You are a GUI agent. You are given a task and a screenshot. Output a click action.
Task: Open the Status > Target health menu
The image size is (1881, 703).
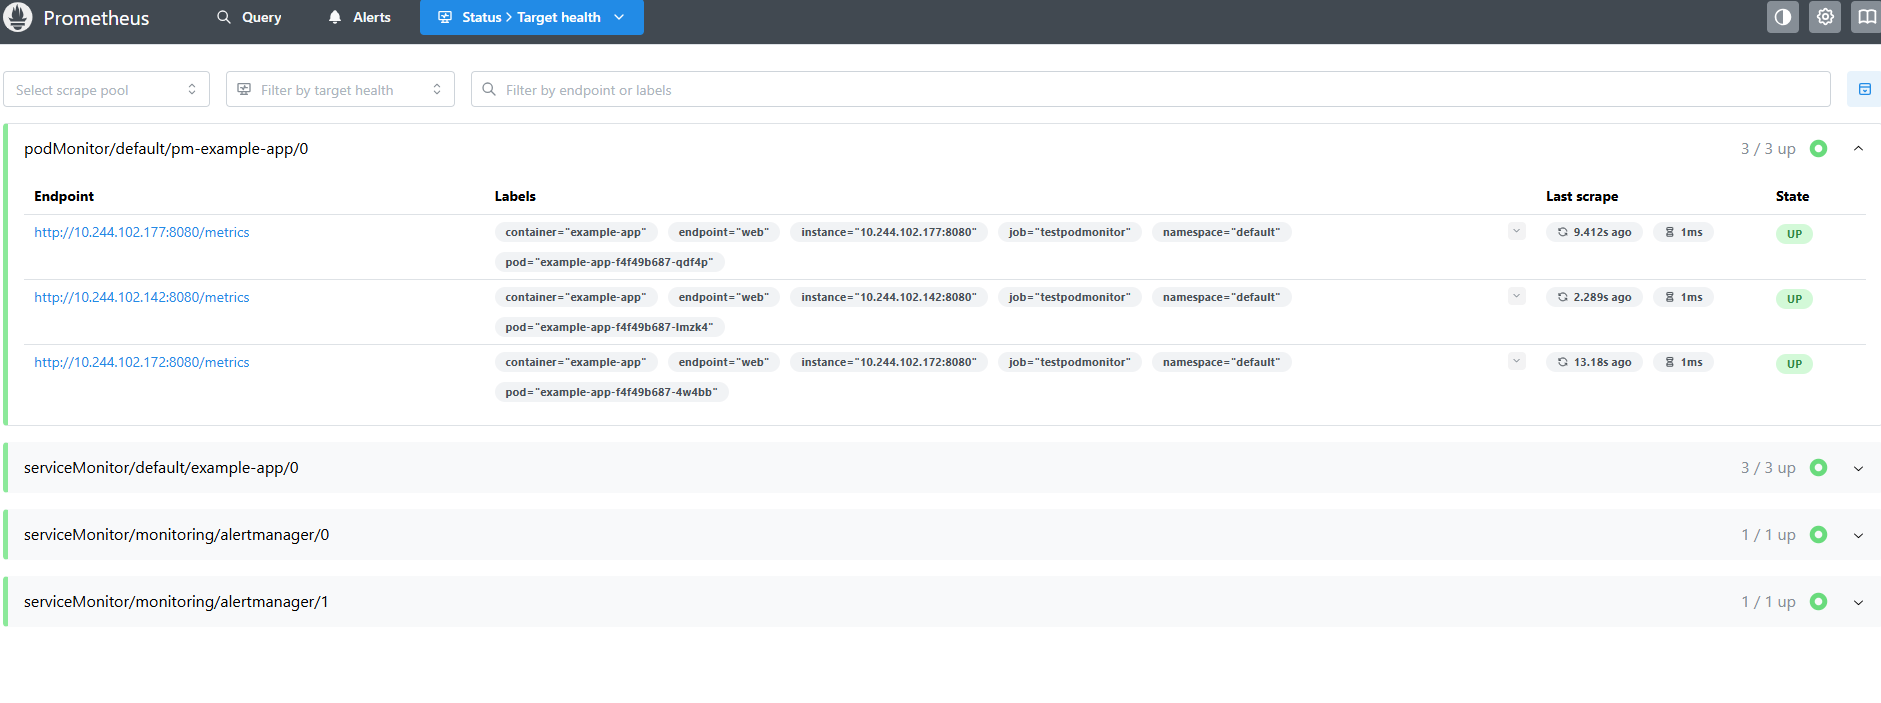532,17
